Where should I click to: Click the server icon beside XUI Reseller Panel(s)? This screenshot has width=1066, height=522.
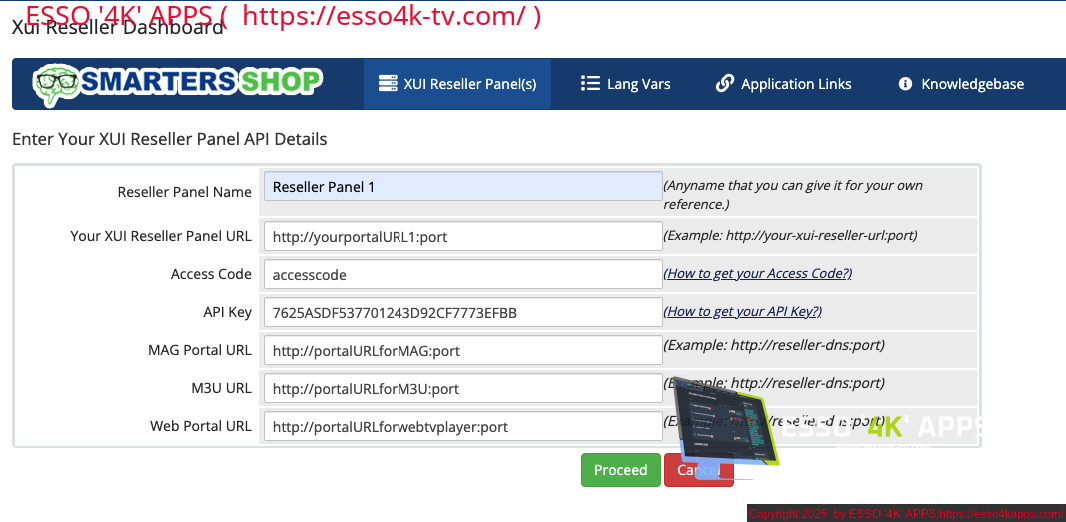pos(388,84)
